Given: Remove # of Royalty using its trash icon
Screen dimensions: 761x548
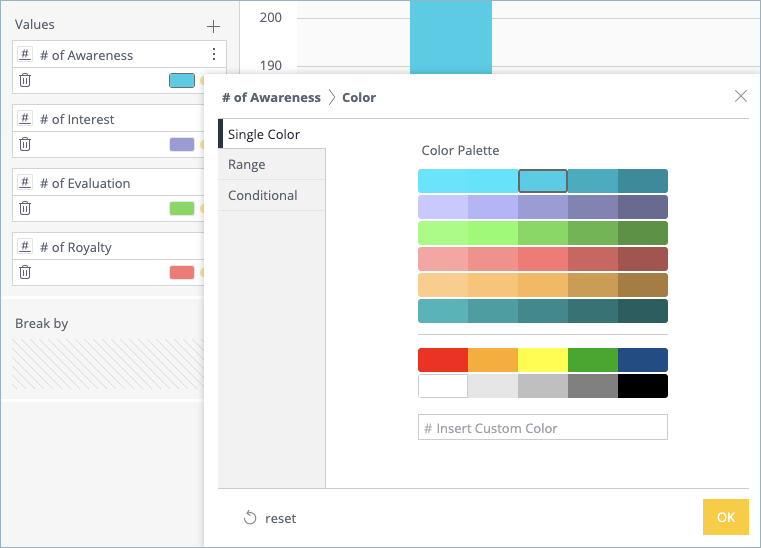Looking at the screenshot, I should [26, 272].
